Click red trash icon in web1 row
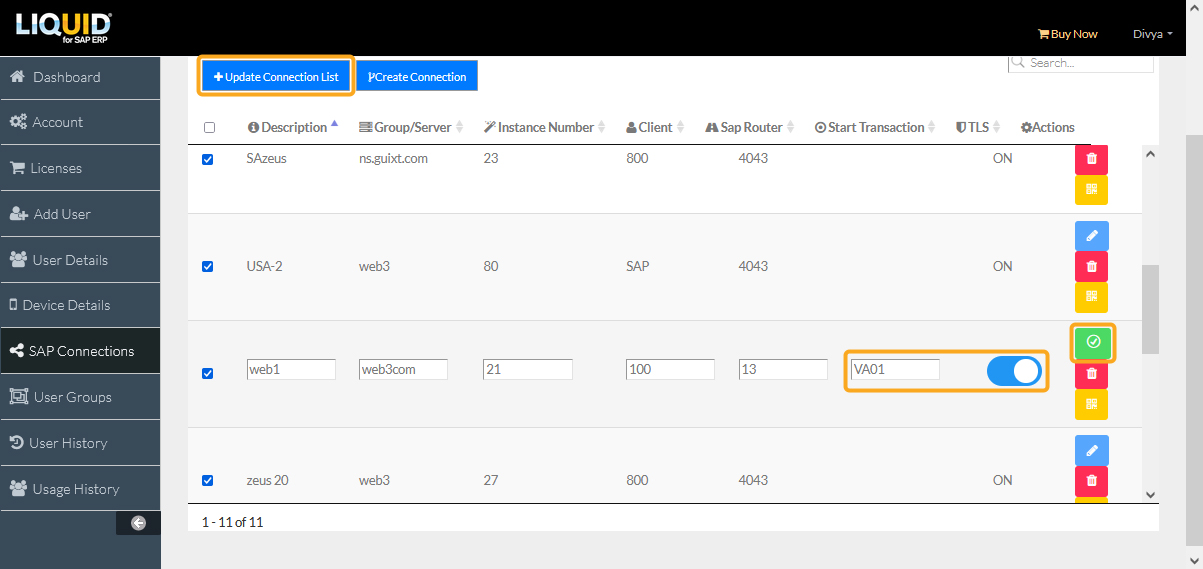1203x569 pixels. click(1091, 373)
